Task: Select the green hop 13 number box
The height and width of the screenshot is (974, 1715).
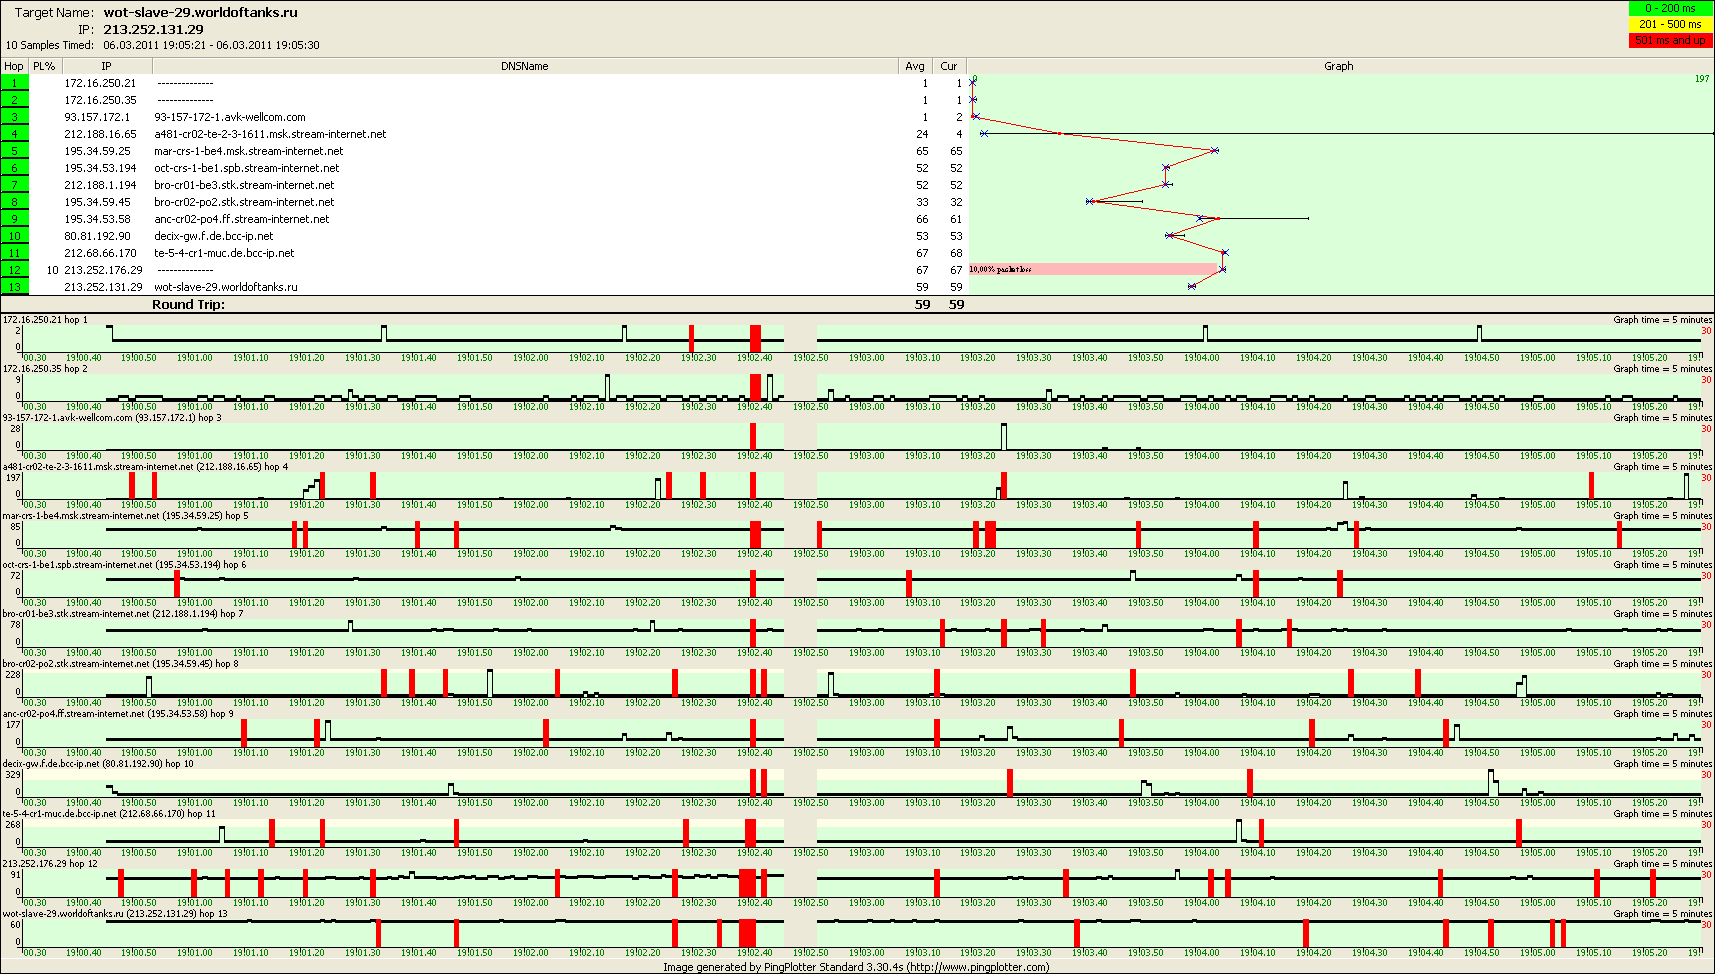Action: (x=15, y=287)
